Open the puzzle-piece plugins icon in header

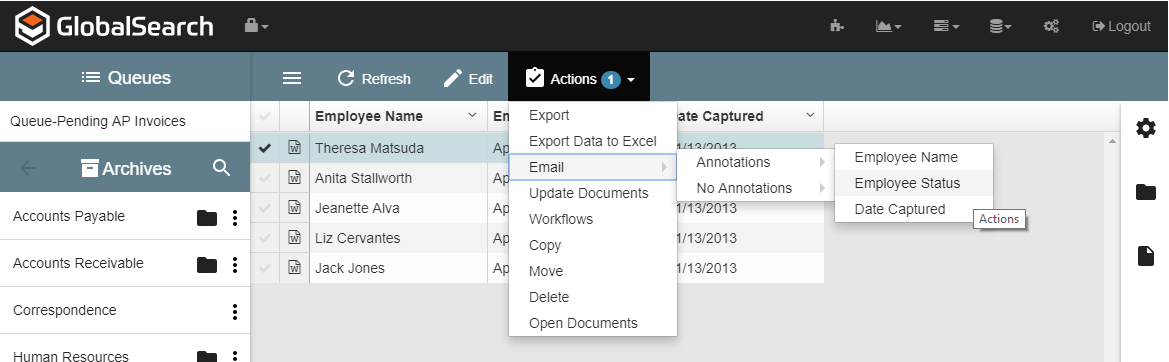pos(836,26)
